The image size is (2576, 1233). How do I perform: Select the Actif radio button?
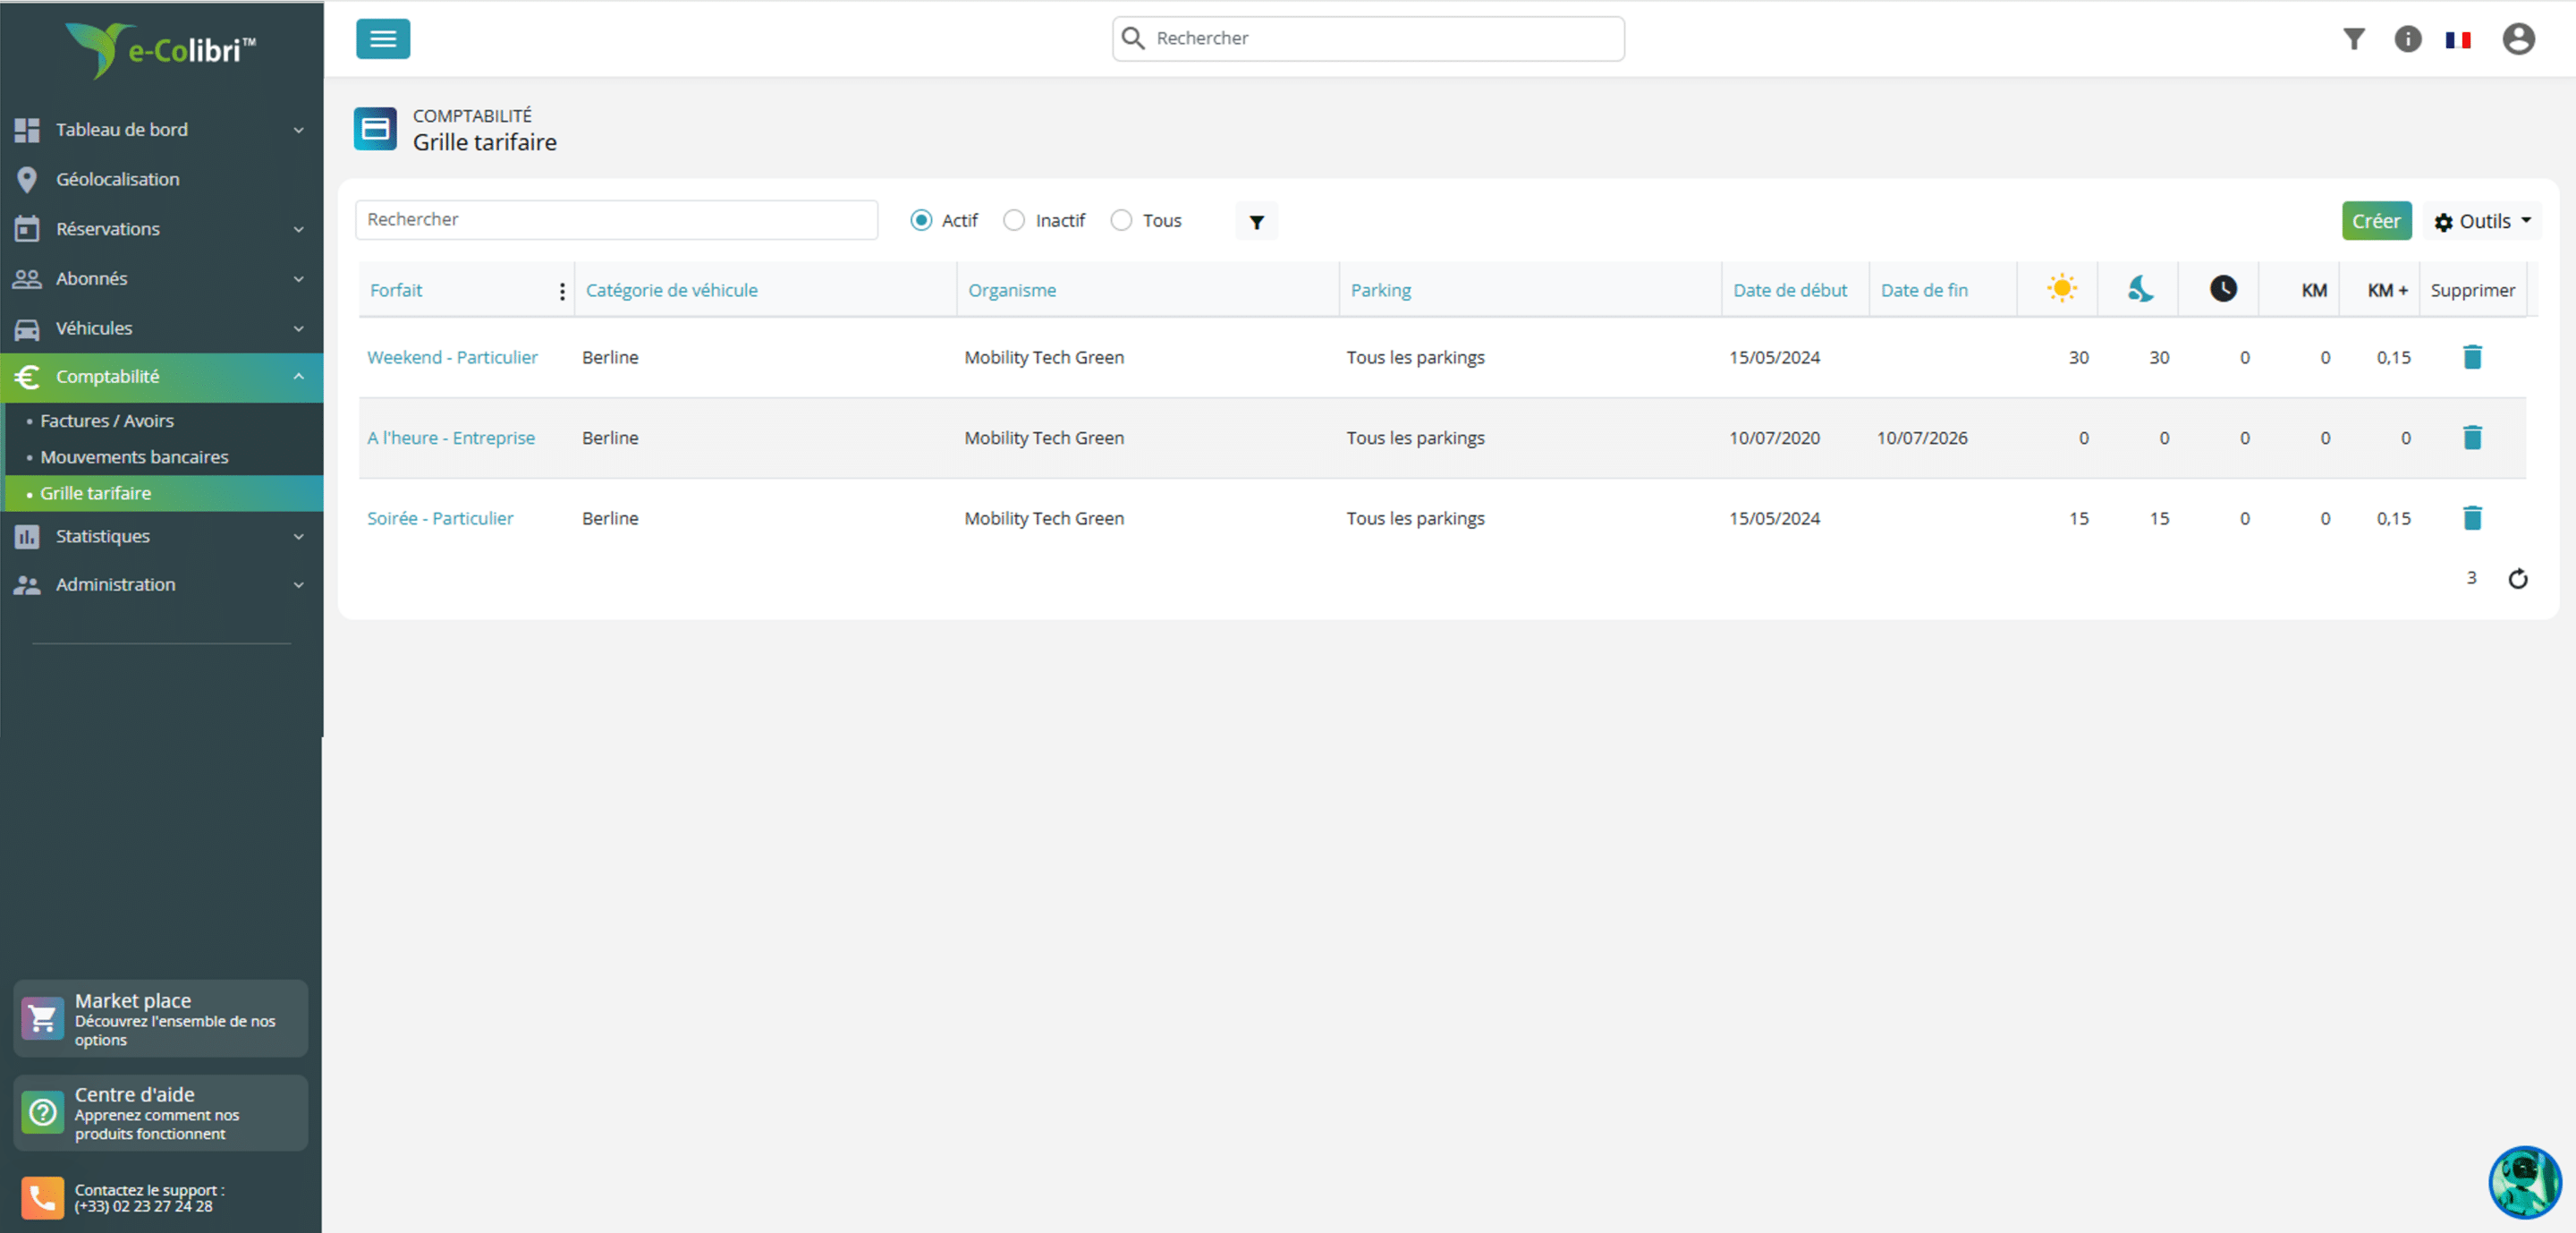(921, 220)
